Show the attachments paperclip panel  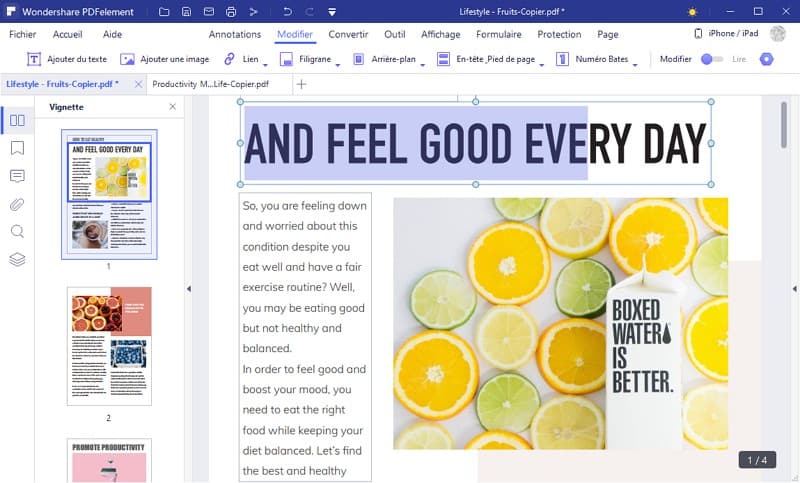[x=17, y=205]
